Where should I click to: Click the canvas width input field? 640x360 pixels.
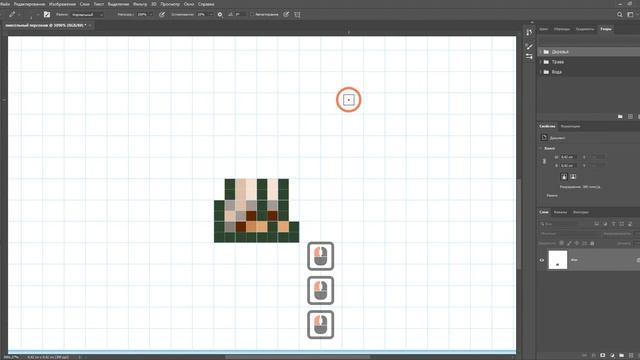(568, 157)
